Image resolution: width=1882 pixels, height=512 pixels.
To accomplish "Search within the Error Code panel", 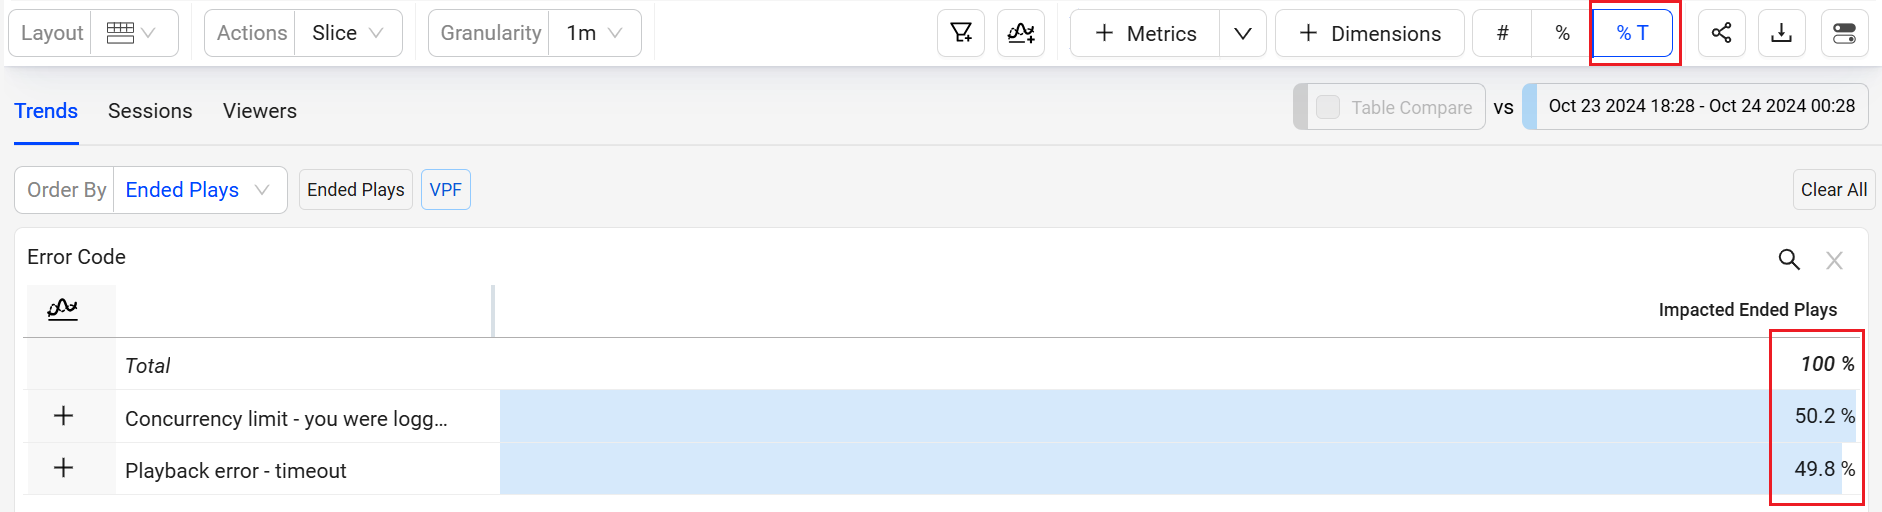I will click(1788, 260).
